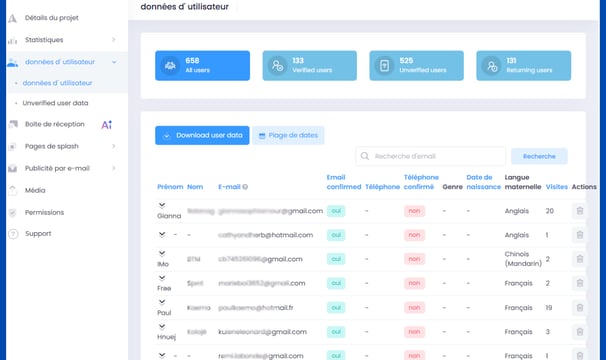
Task: Focus the Recherche d'email search field
Action: click(x=431, y=156)
